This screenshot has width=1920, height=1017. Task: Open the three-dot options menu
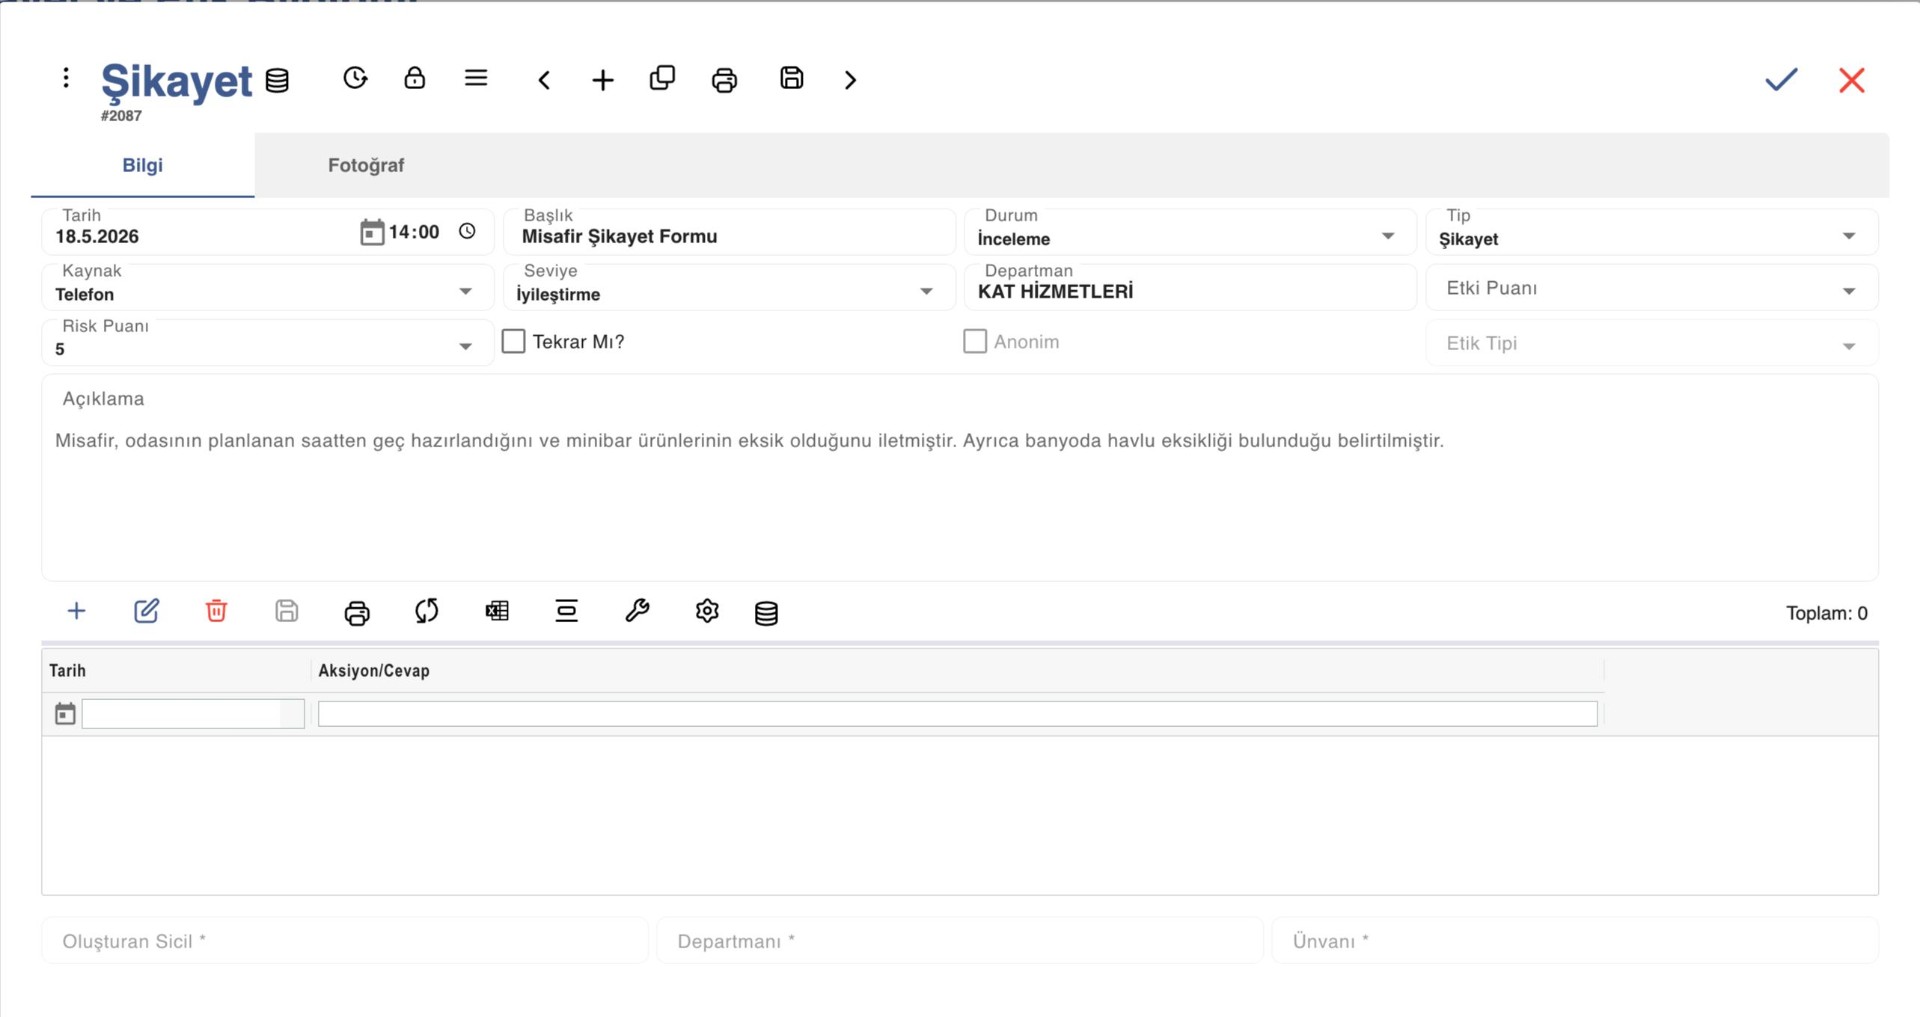(66, 78)
